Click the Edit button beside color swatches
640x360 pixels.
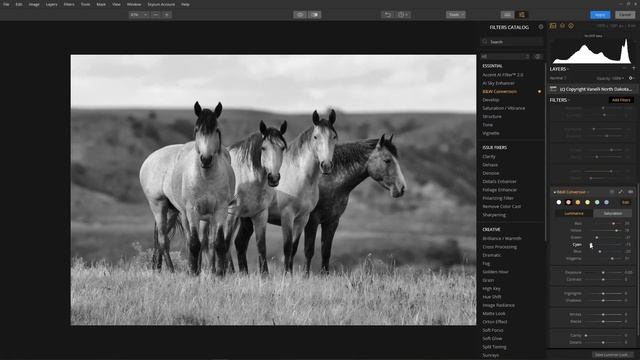[625, 202]
